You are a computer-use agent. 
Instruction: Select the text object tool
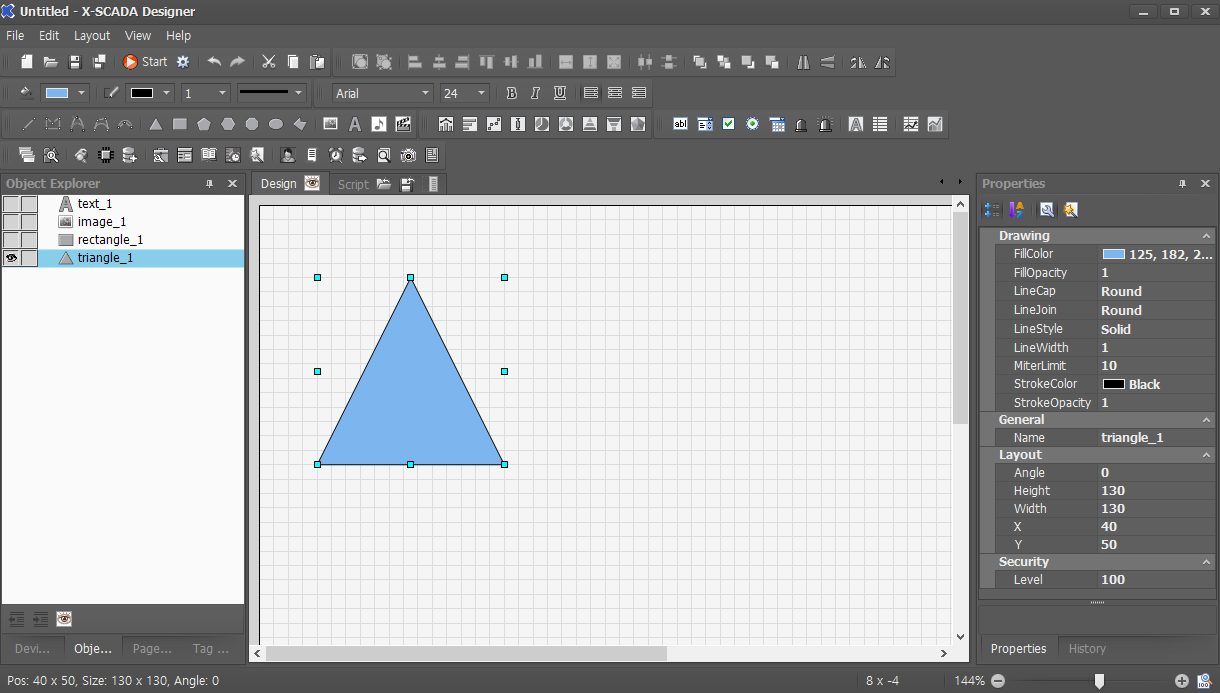tap(355, 124)
